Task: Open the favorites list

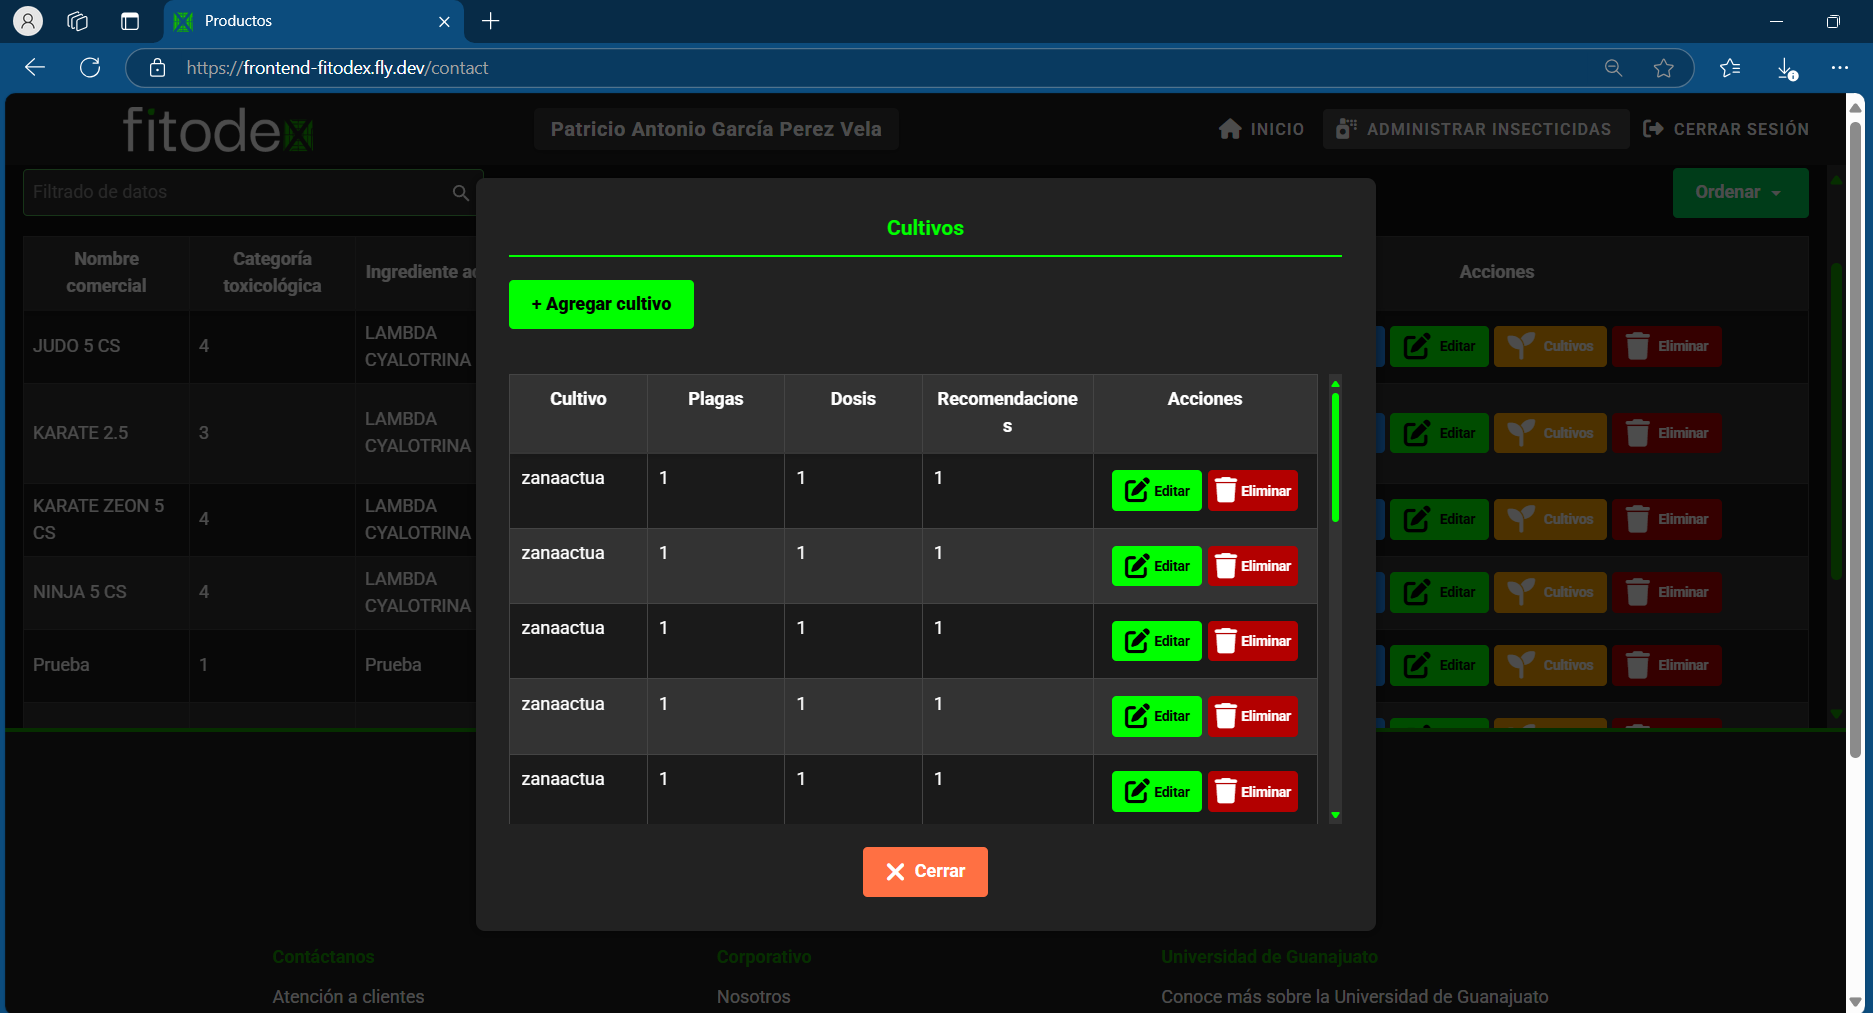Action: click(x=1730, y=68)
